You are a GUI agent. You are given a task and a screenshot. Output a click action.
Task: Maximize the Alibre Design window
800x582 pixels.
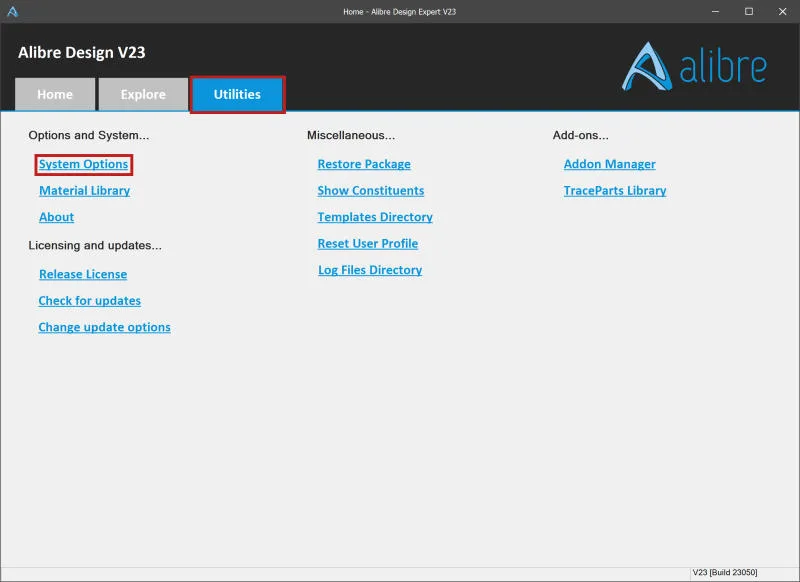(749, 11)
